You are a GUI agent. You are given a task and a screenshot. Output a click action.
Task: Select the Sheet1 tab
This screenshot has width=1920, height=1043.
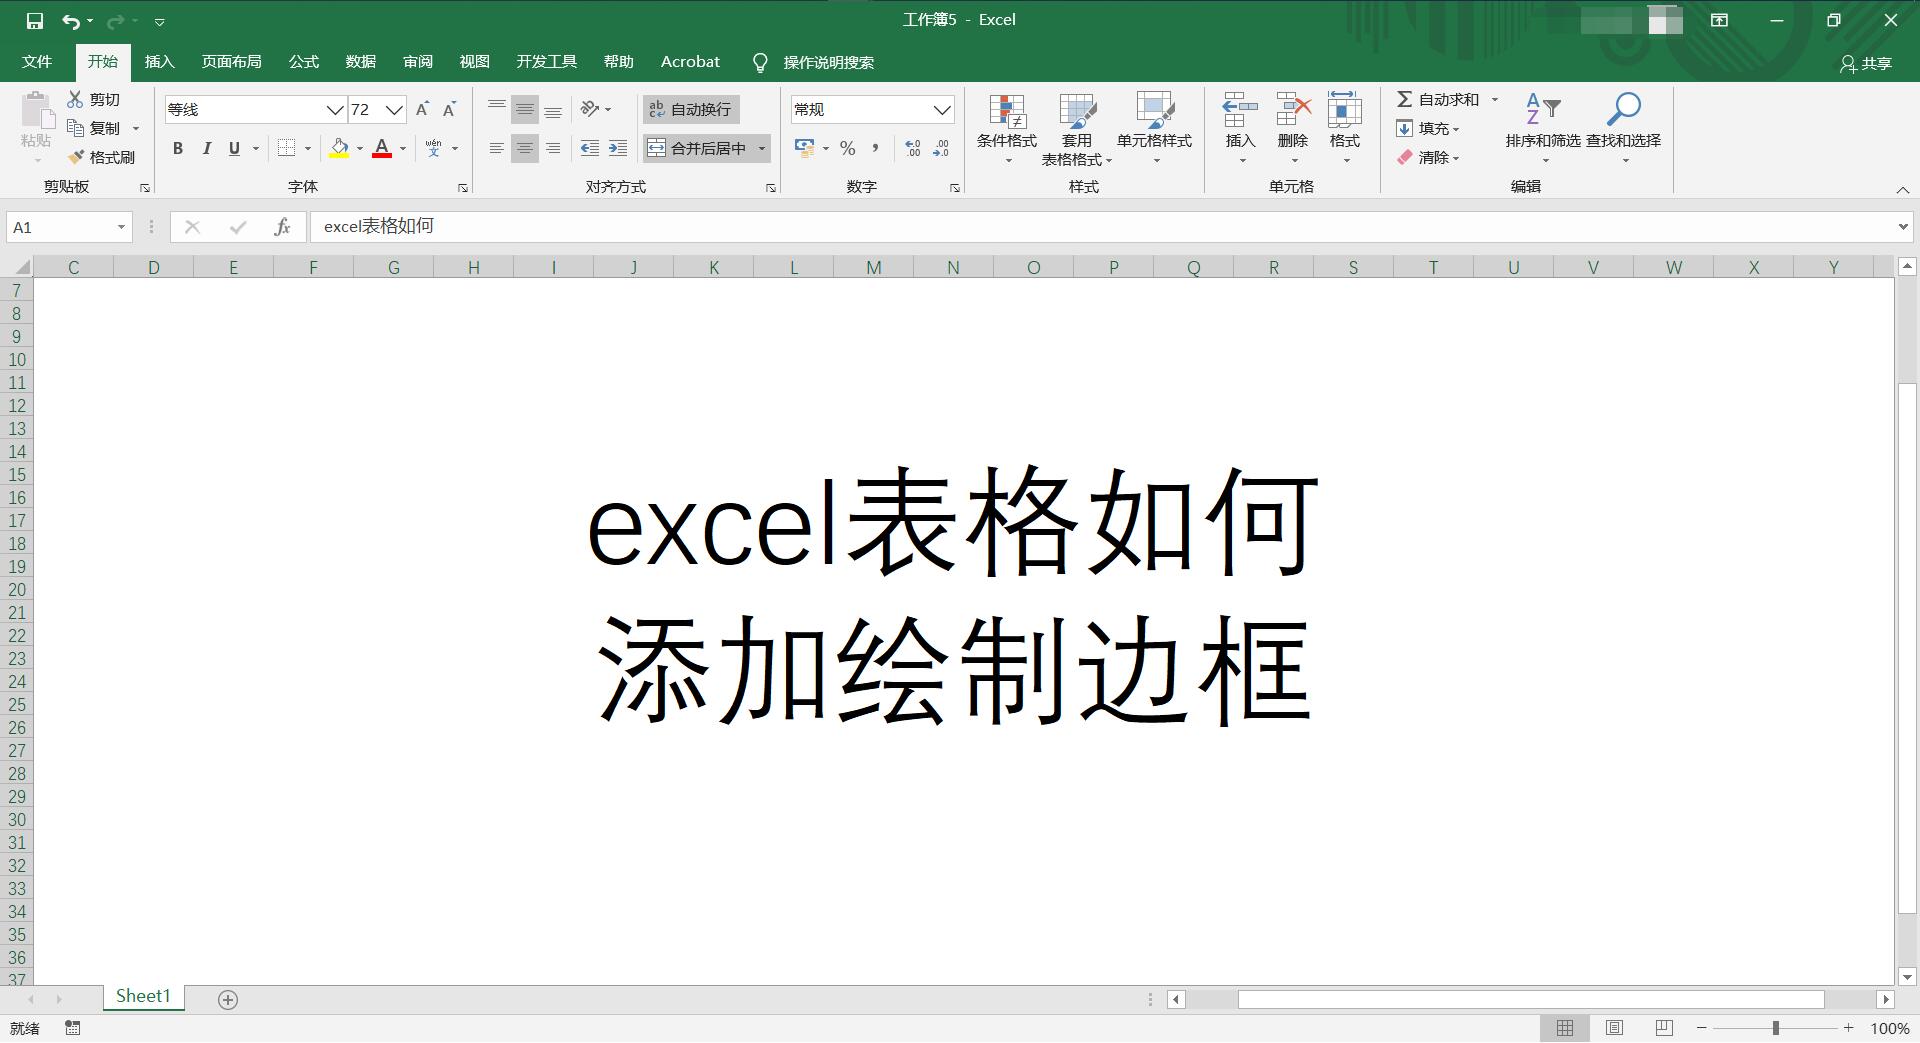143,996
